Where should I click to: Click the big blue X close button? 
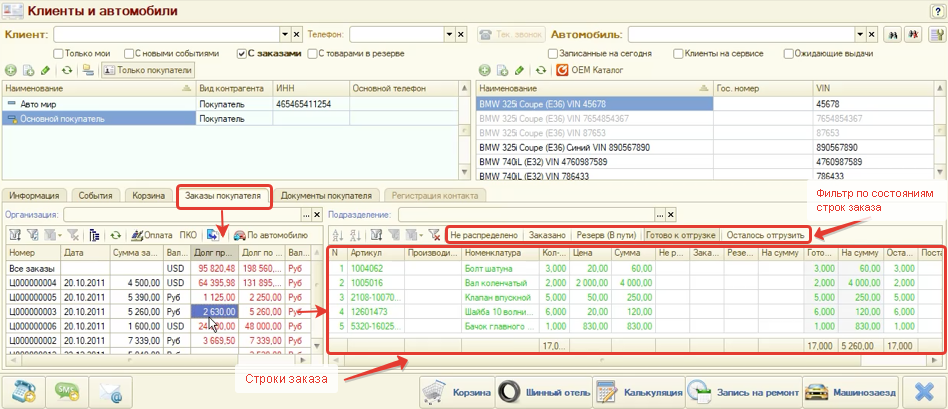tap(924, 393)
